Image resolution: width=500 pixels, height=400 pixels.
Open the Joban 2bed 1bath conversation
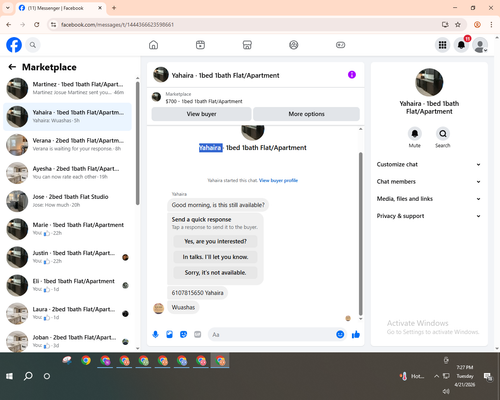(x=67, y=340)
